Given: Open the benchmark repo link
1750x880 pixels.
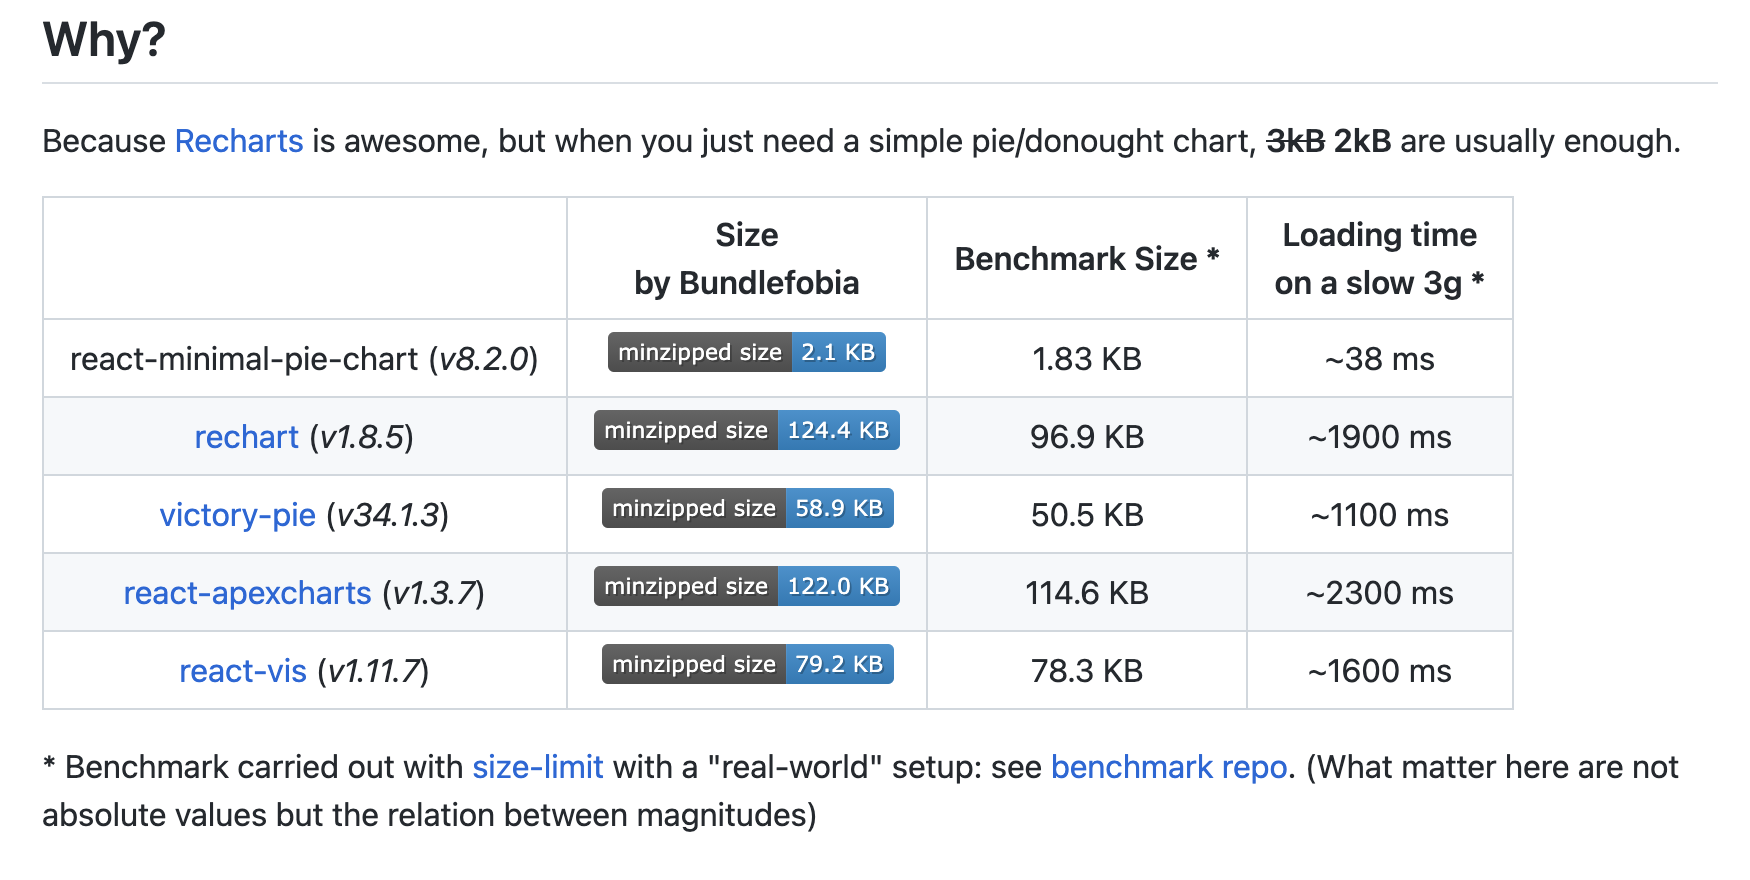Looking at the screenshot, I should [x=1168, y=767].
